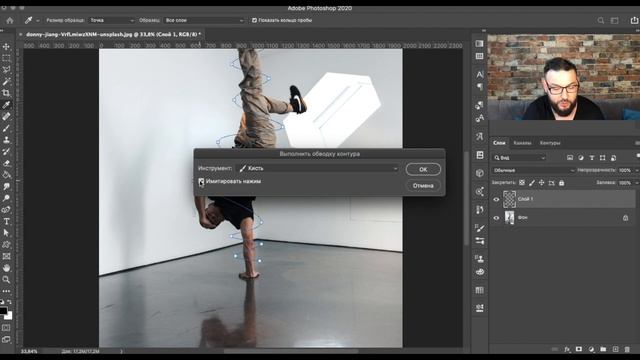Create a new layer
Screen dimensions: 640x360
tap(615, 349)
